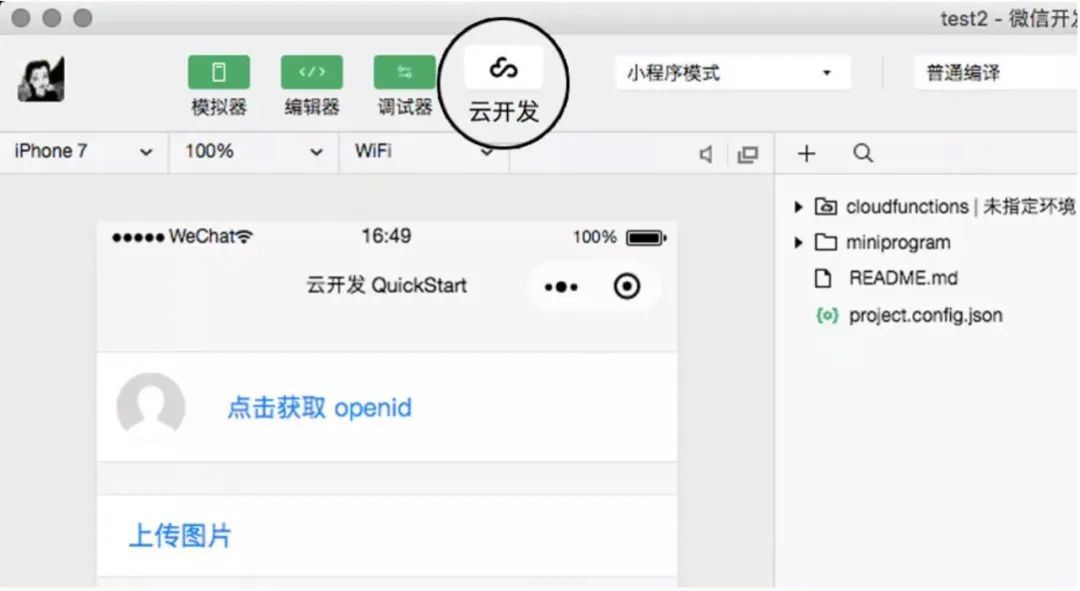Click the speaker icon to mute the simulator
This screenshot has height=591, width=1080.
(x=706, y=152)
